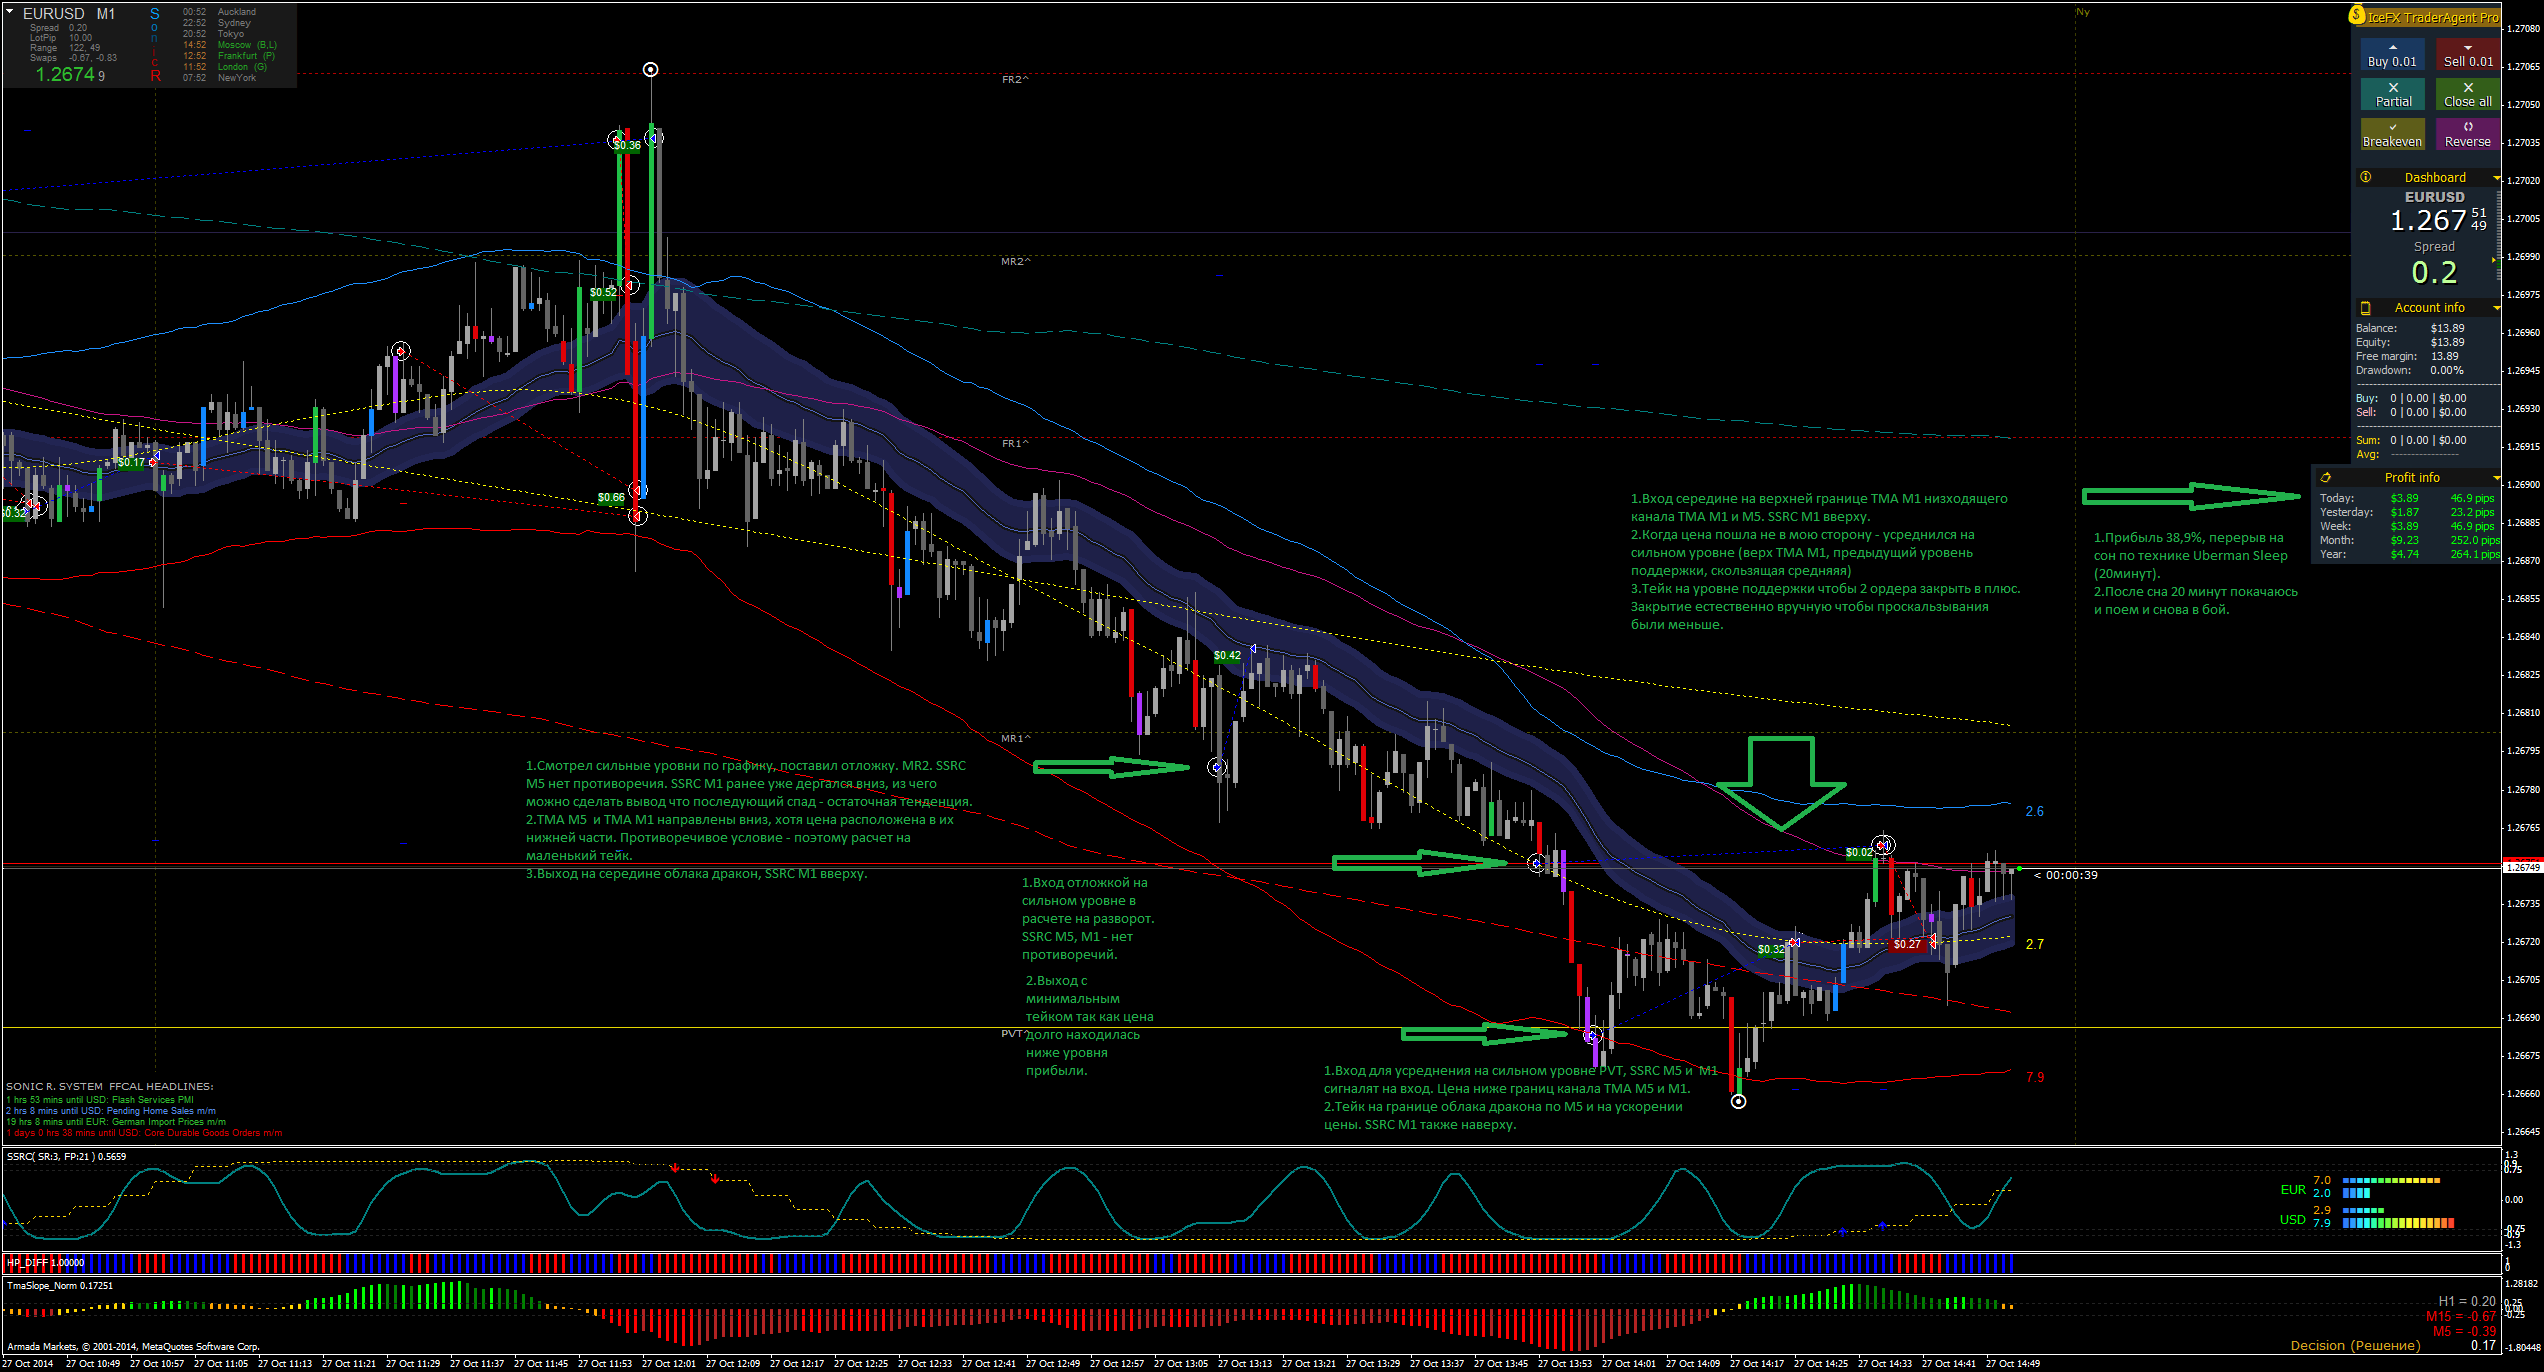Click the $0.52 trade profit label

603,293
